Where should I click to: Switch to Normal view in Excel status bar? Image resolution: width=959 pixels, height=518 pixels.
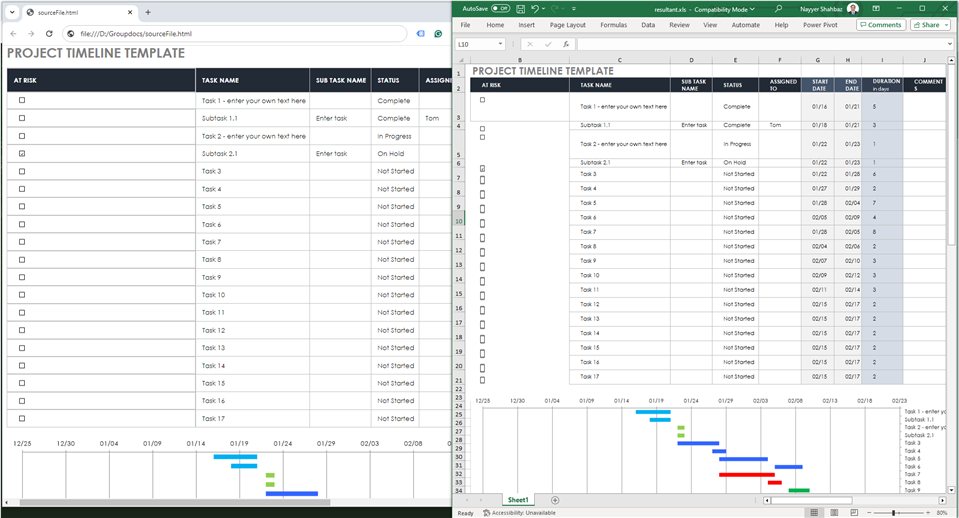(x=814, y=512)
